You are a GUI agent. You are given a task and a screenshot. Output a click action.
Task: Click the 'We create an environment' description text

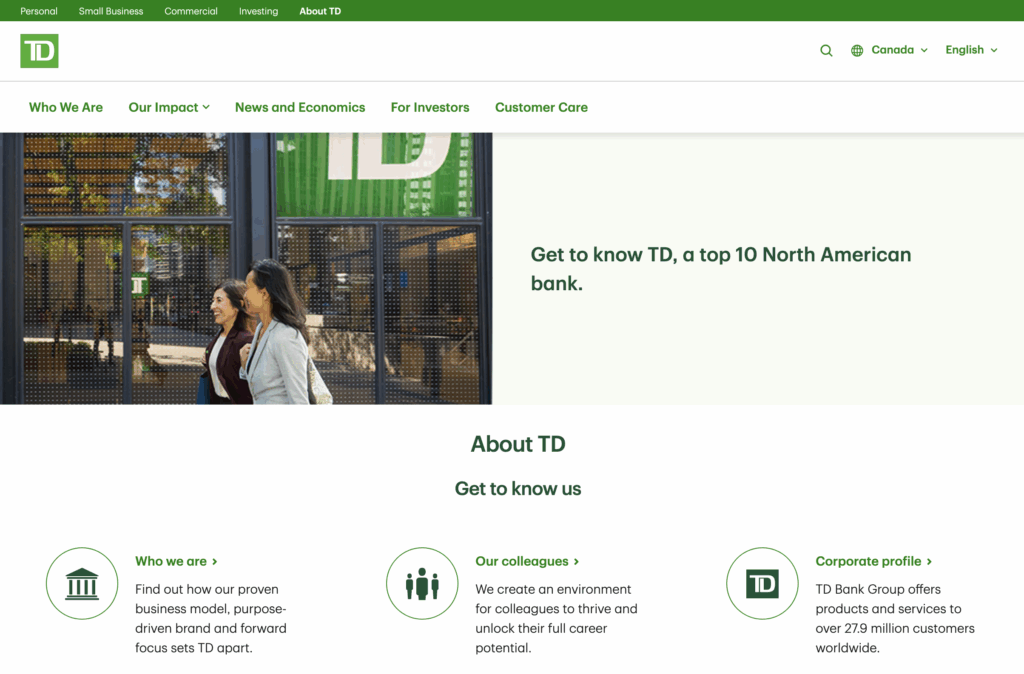(x=556, y=618)
